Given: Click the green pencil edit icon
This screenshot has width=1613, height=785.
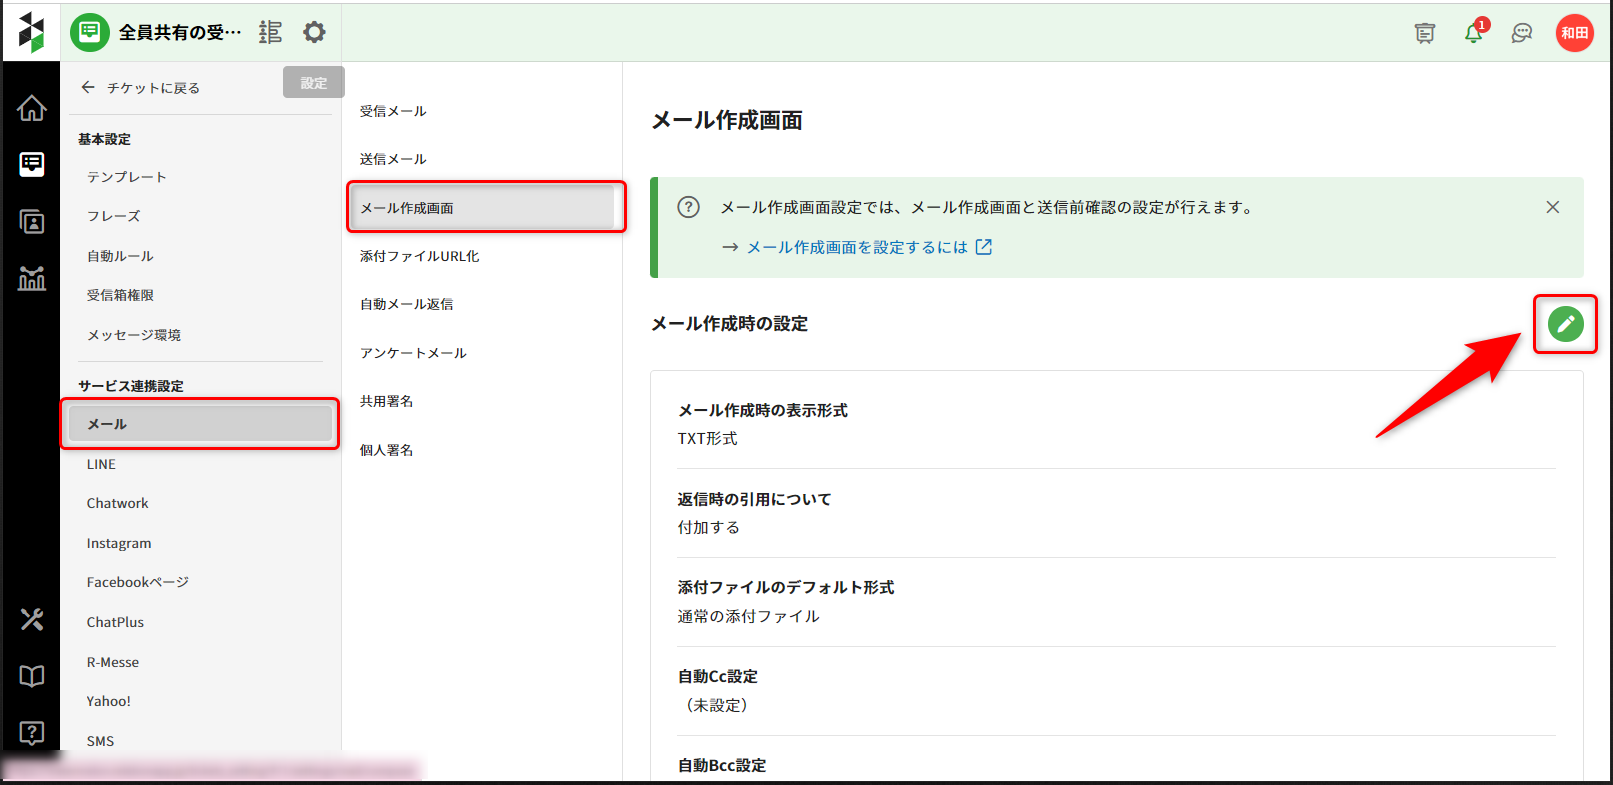Looking at the screenshot, I should (x=1565, y=324).
